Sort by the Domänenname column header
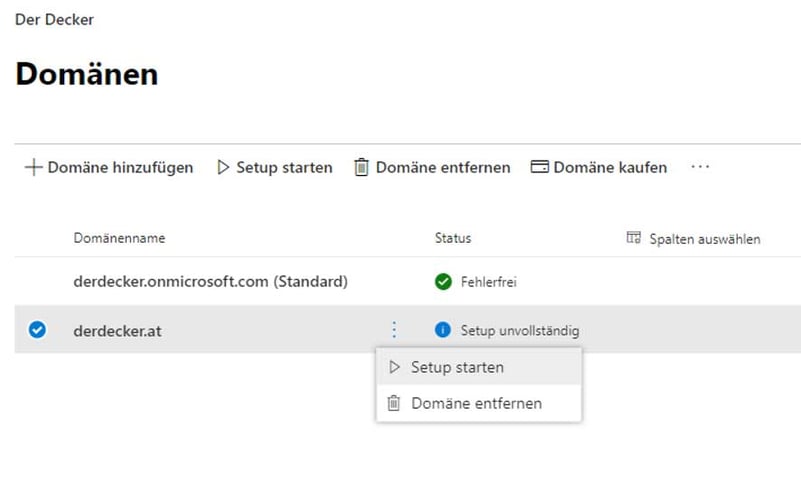Viewport: 801px width, 482px height. point(119,238)
